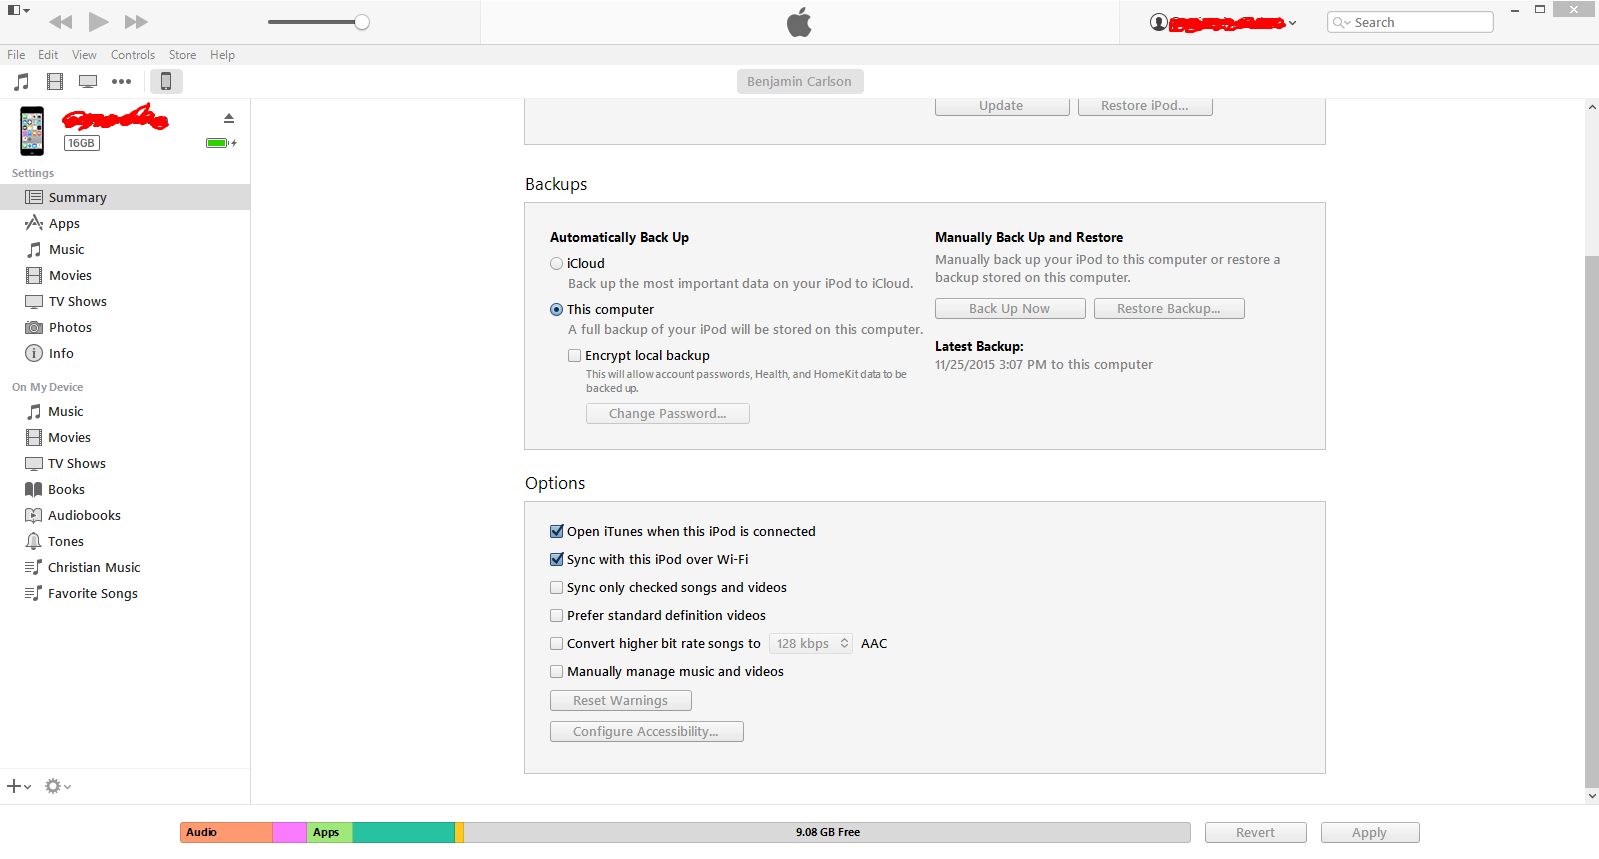This screenshot has width=1599, height=859.
Task: Open Configure Accessibility settings
Action: [647, 732]
